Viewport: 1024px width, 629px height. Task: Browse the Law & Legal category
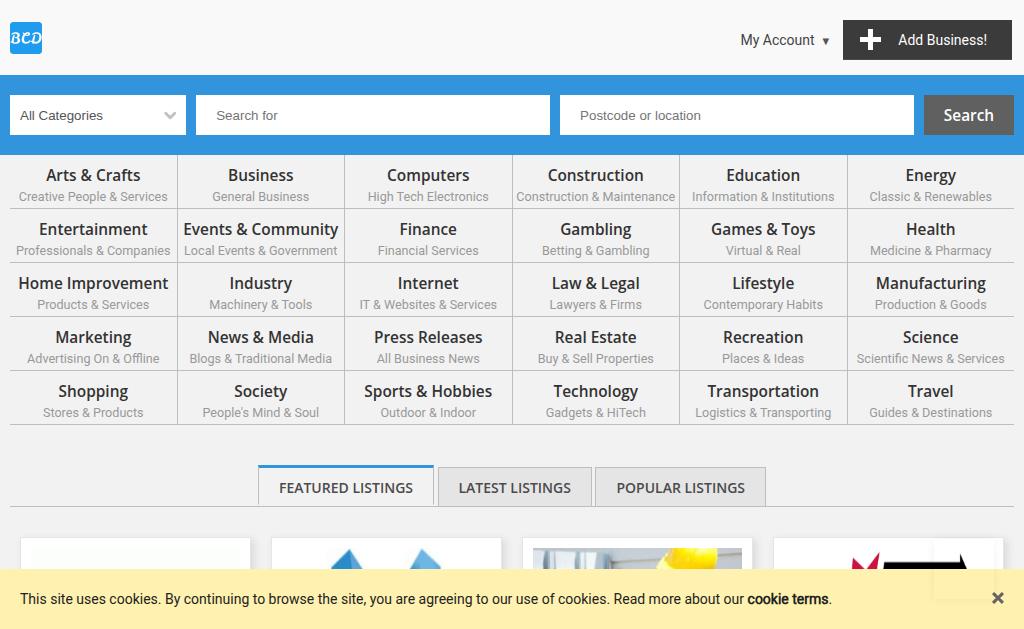596,283
